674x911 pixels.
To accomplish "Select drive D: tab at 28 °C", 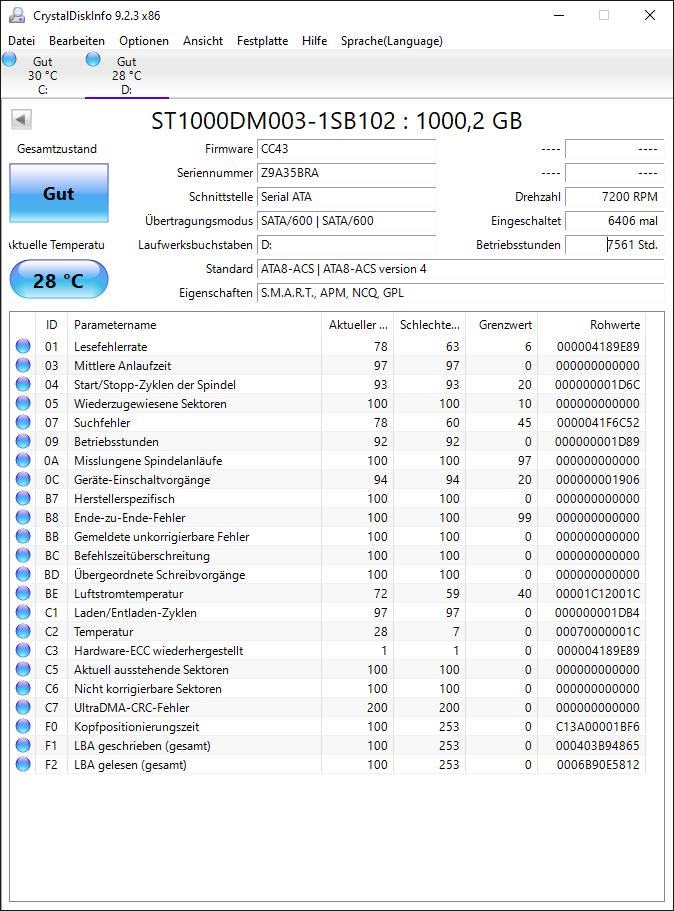I will tap(126, 75).
